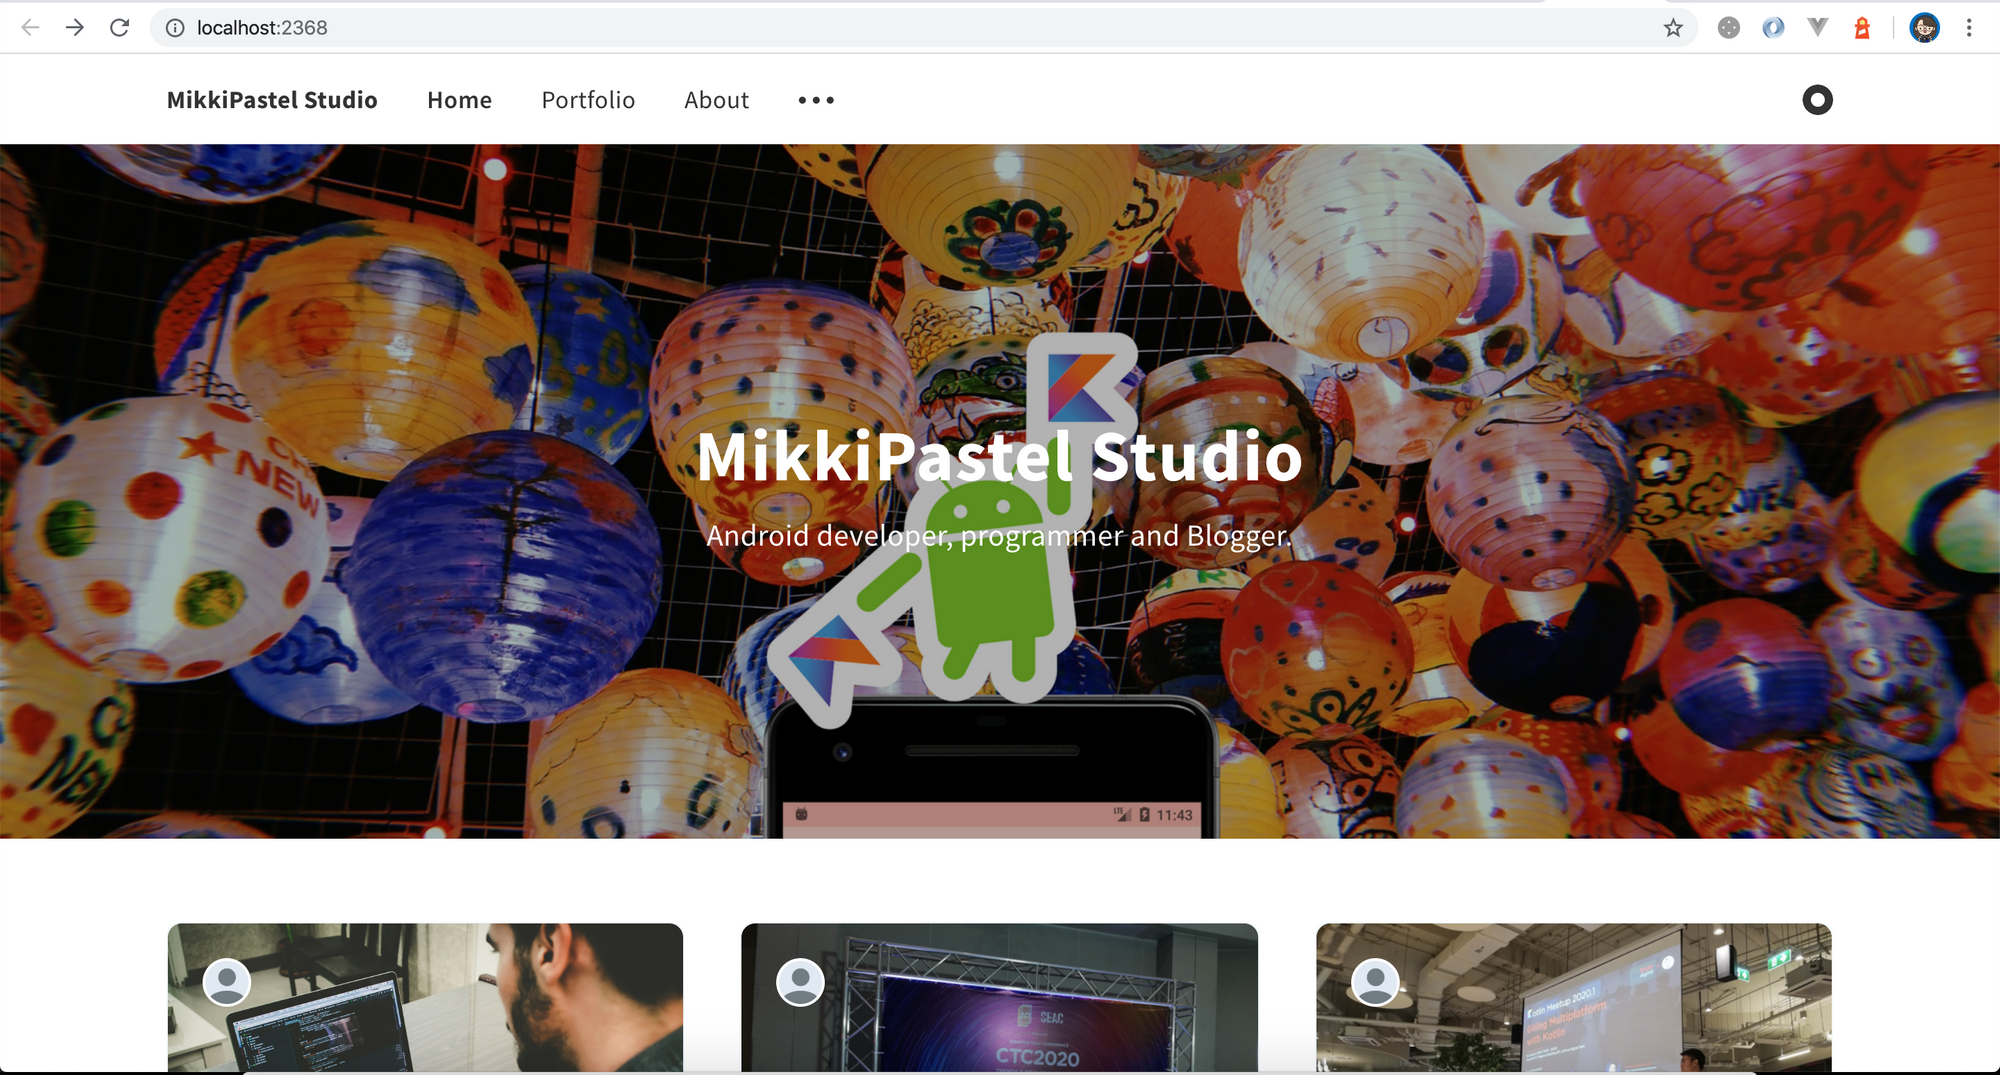
Task: Open the gray V-shaped extension icon
Action: point(1818,28)
